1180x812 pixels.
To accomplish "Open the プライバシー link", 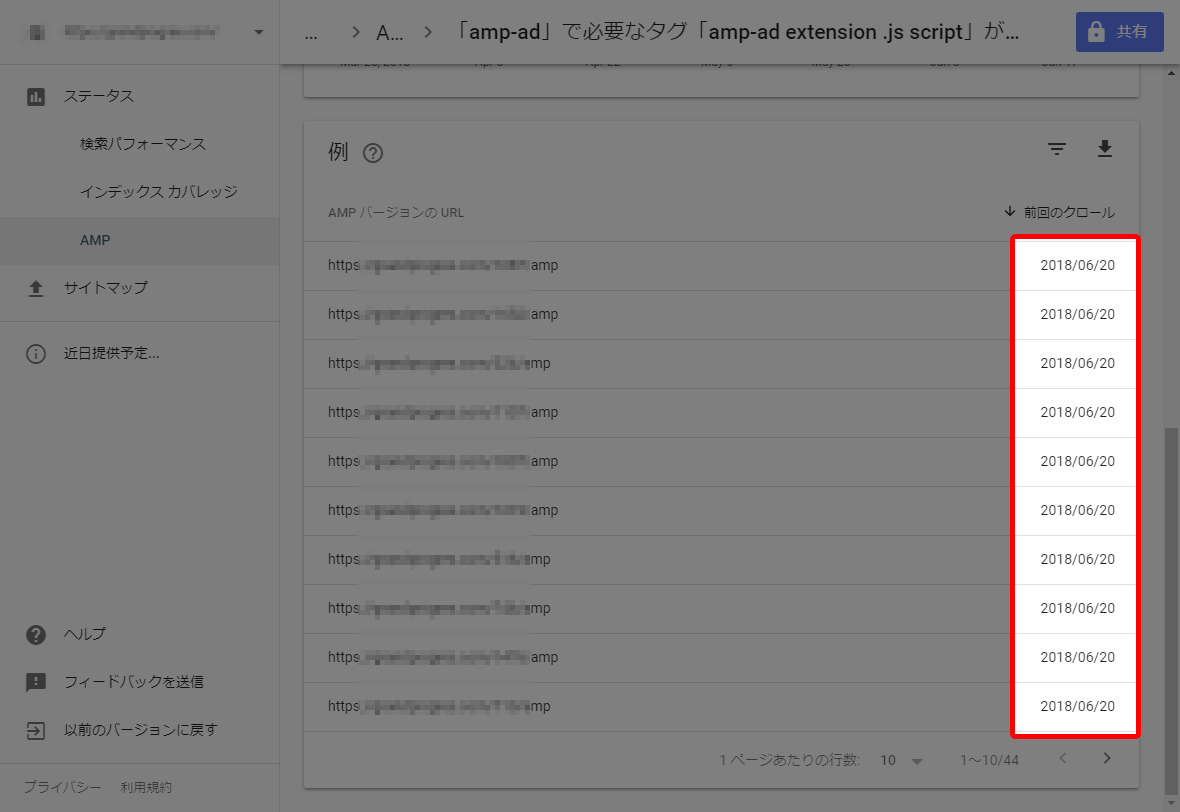I will [x=62, y=788].
